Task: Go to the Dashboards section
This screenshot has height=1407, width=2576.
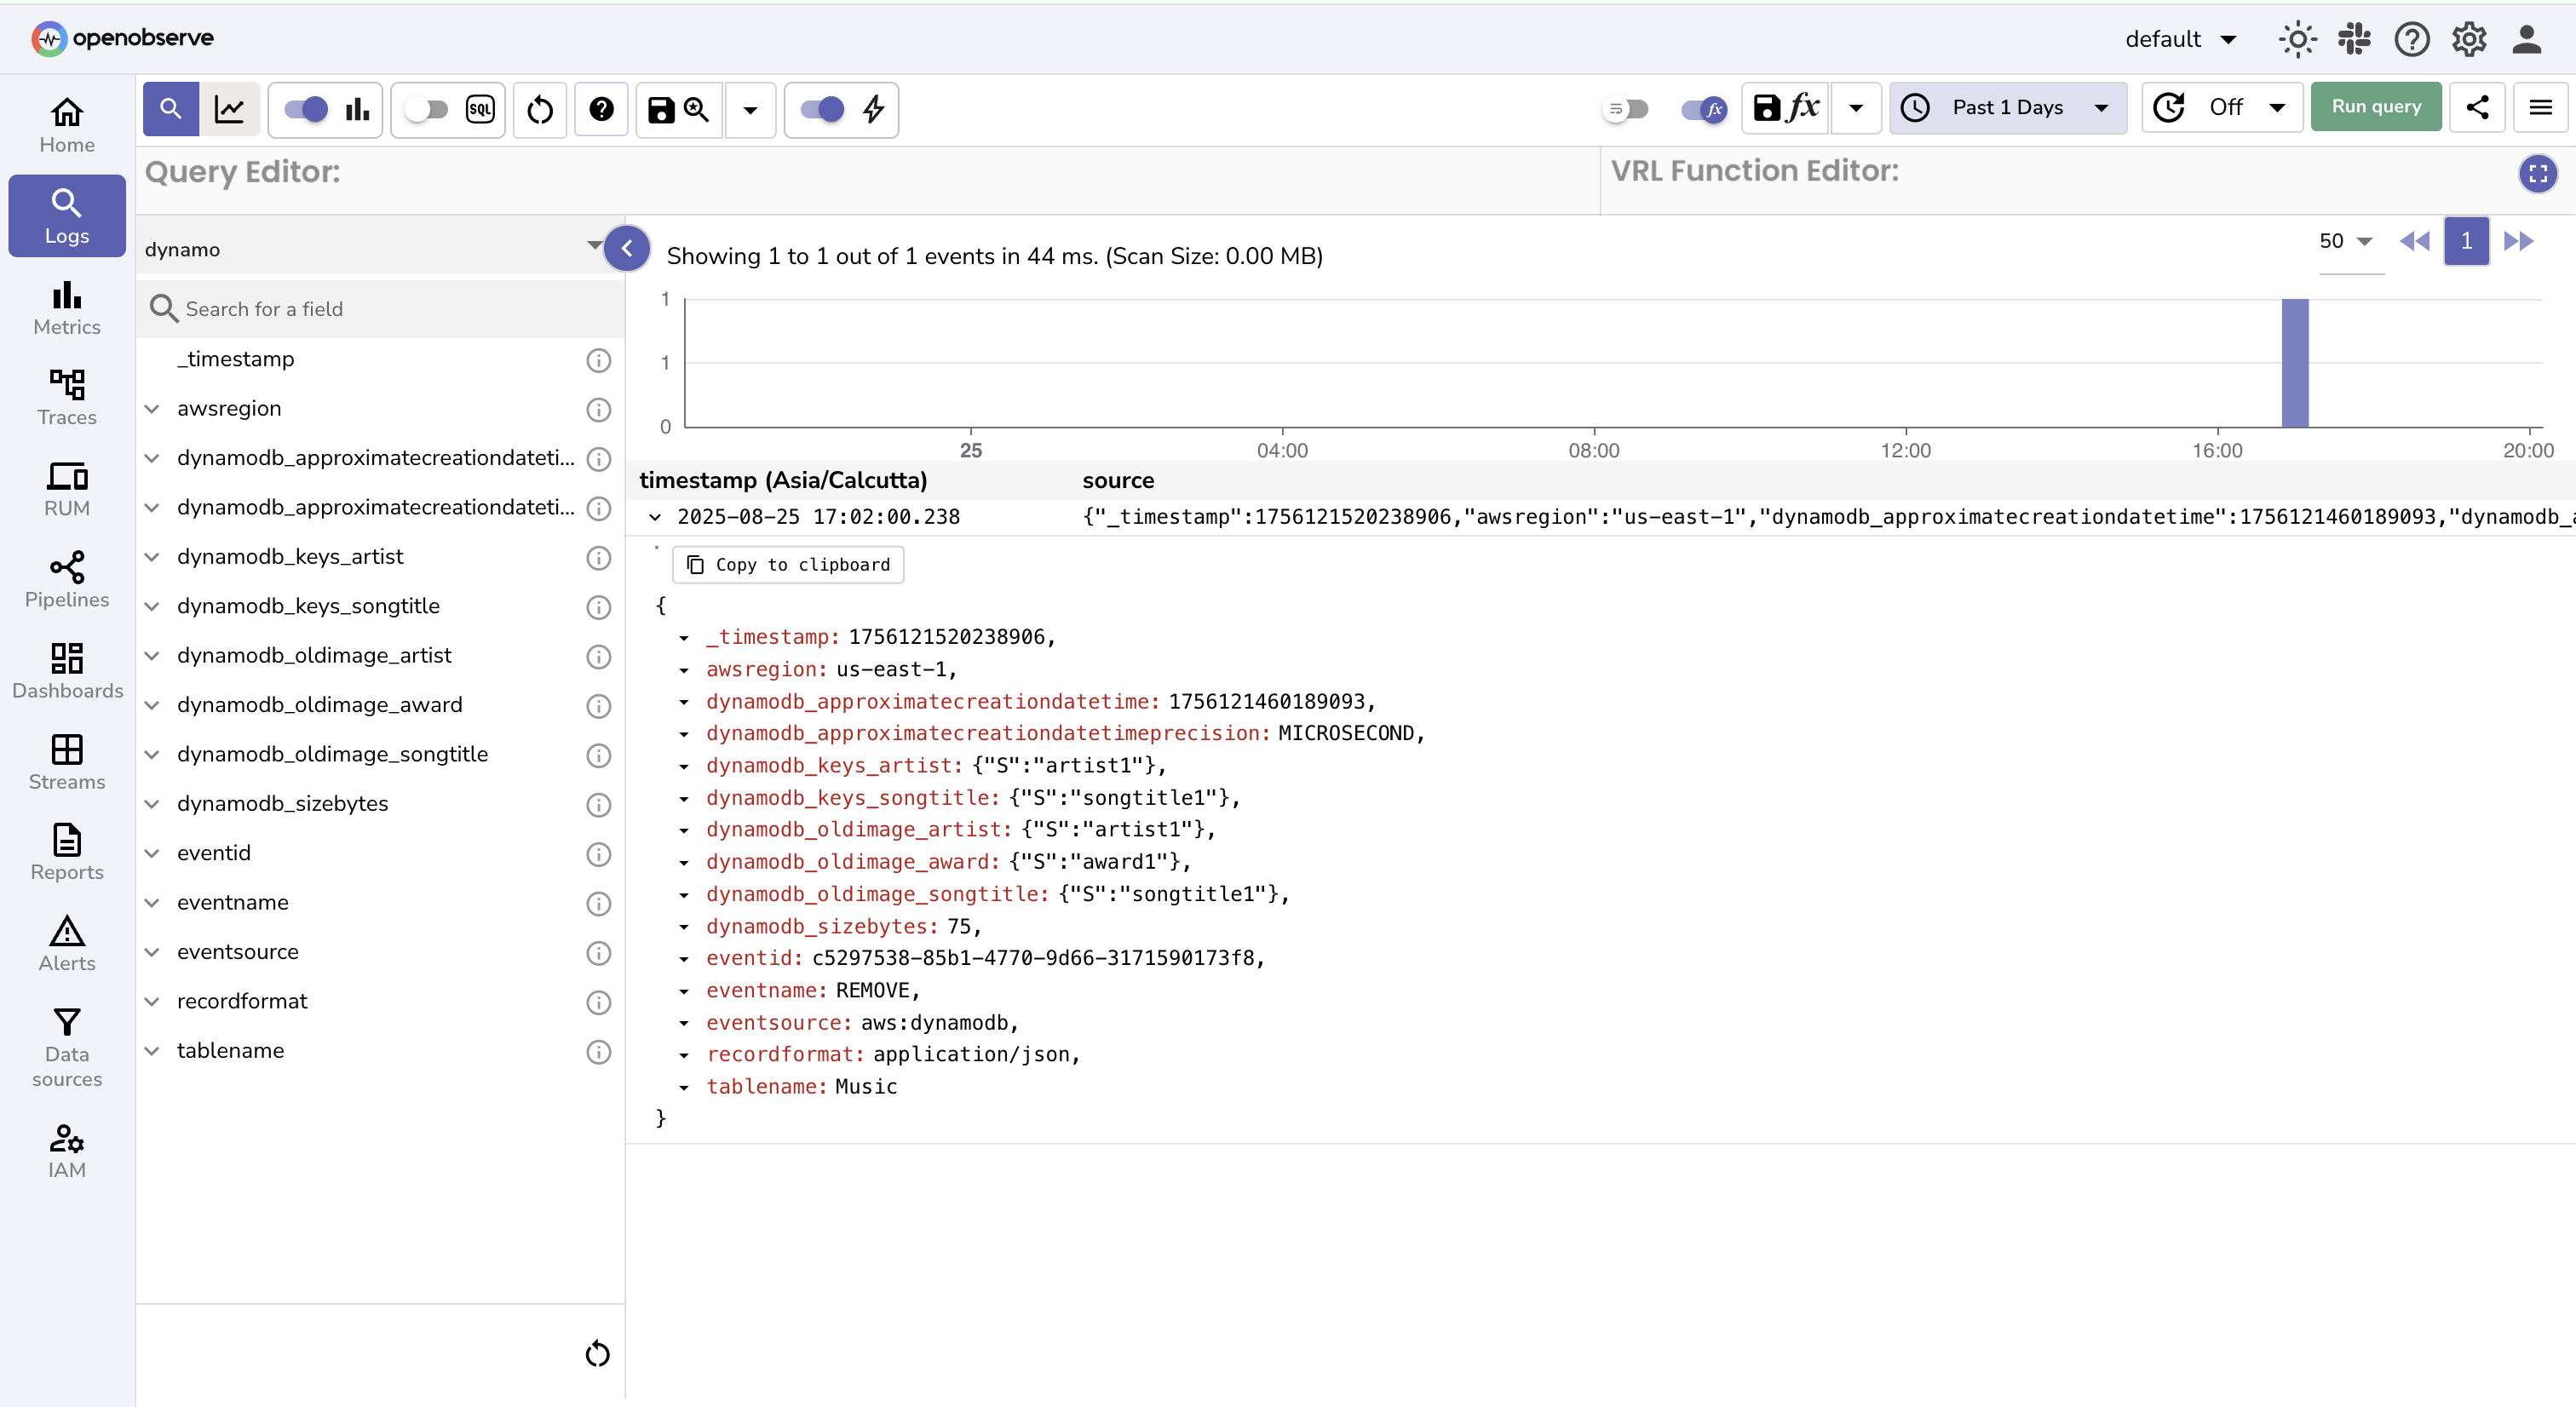Action: point(66,670)
